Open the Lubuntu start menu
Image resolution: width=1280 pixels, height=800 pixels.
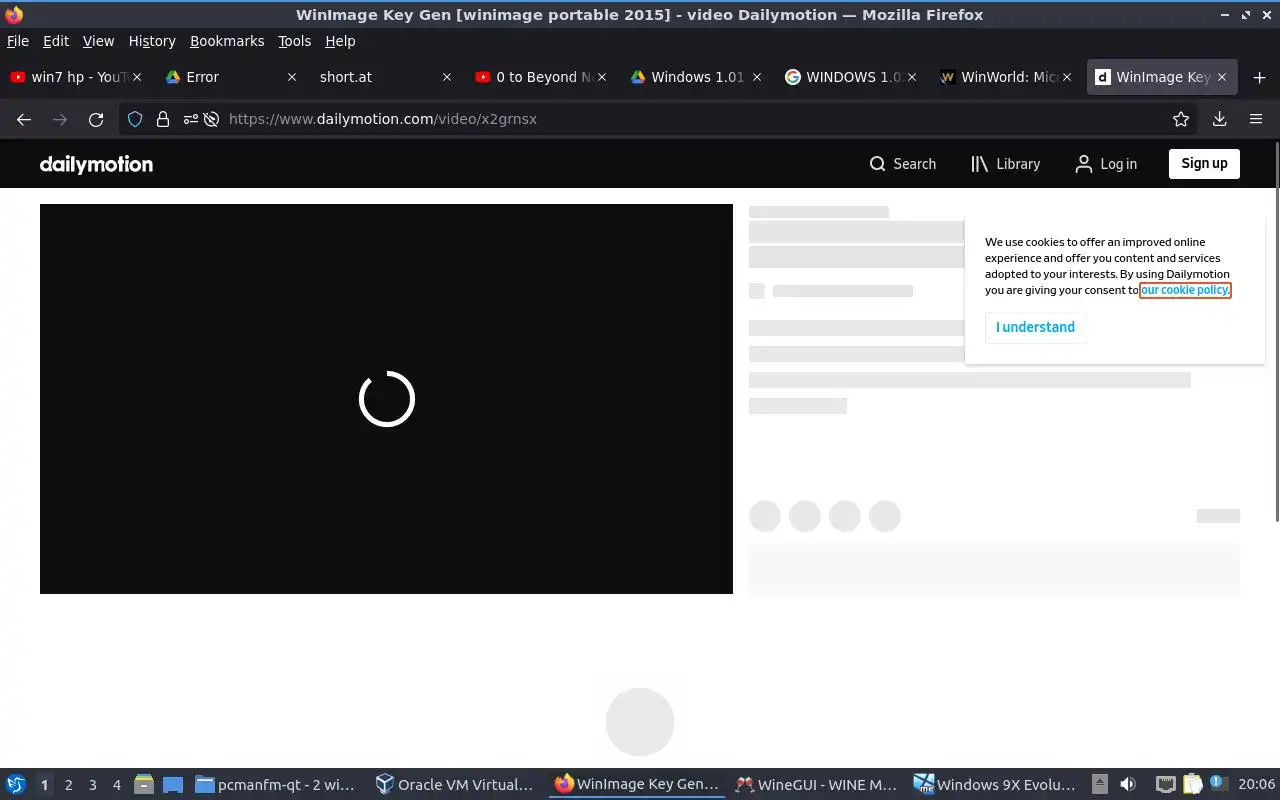16,785
